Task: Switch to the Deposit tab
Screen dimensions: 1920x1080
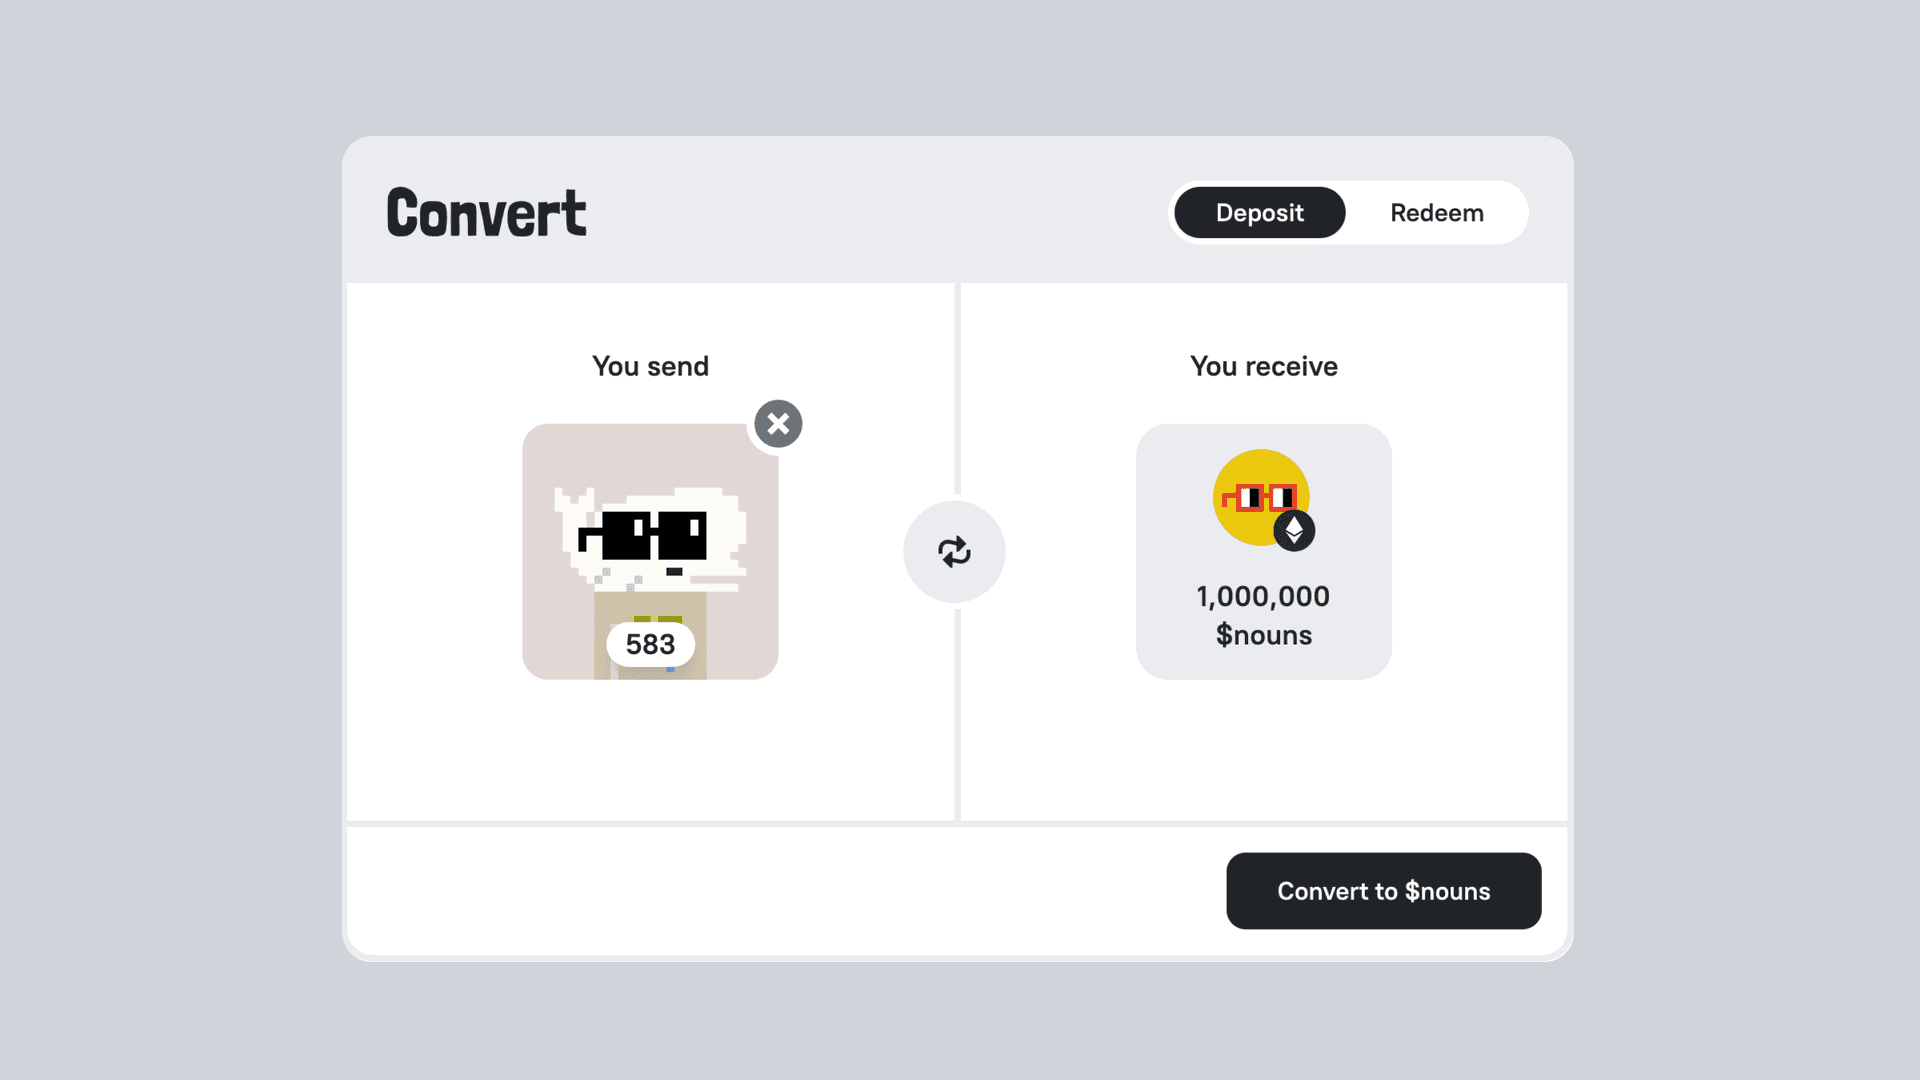Action: coord(1259,213)
